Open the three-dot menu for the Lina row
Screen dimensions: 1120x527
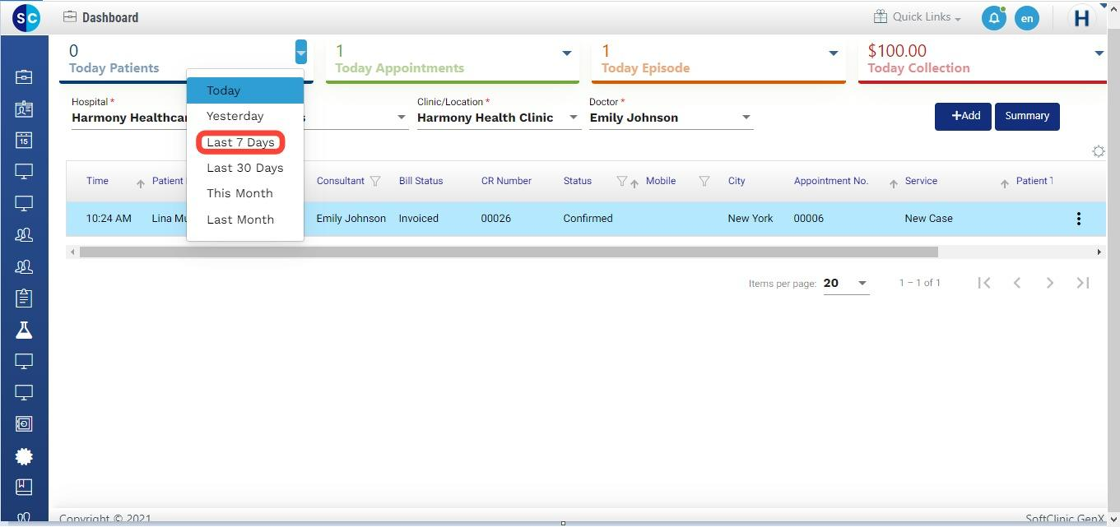[x=1079, y=219]
